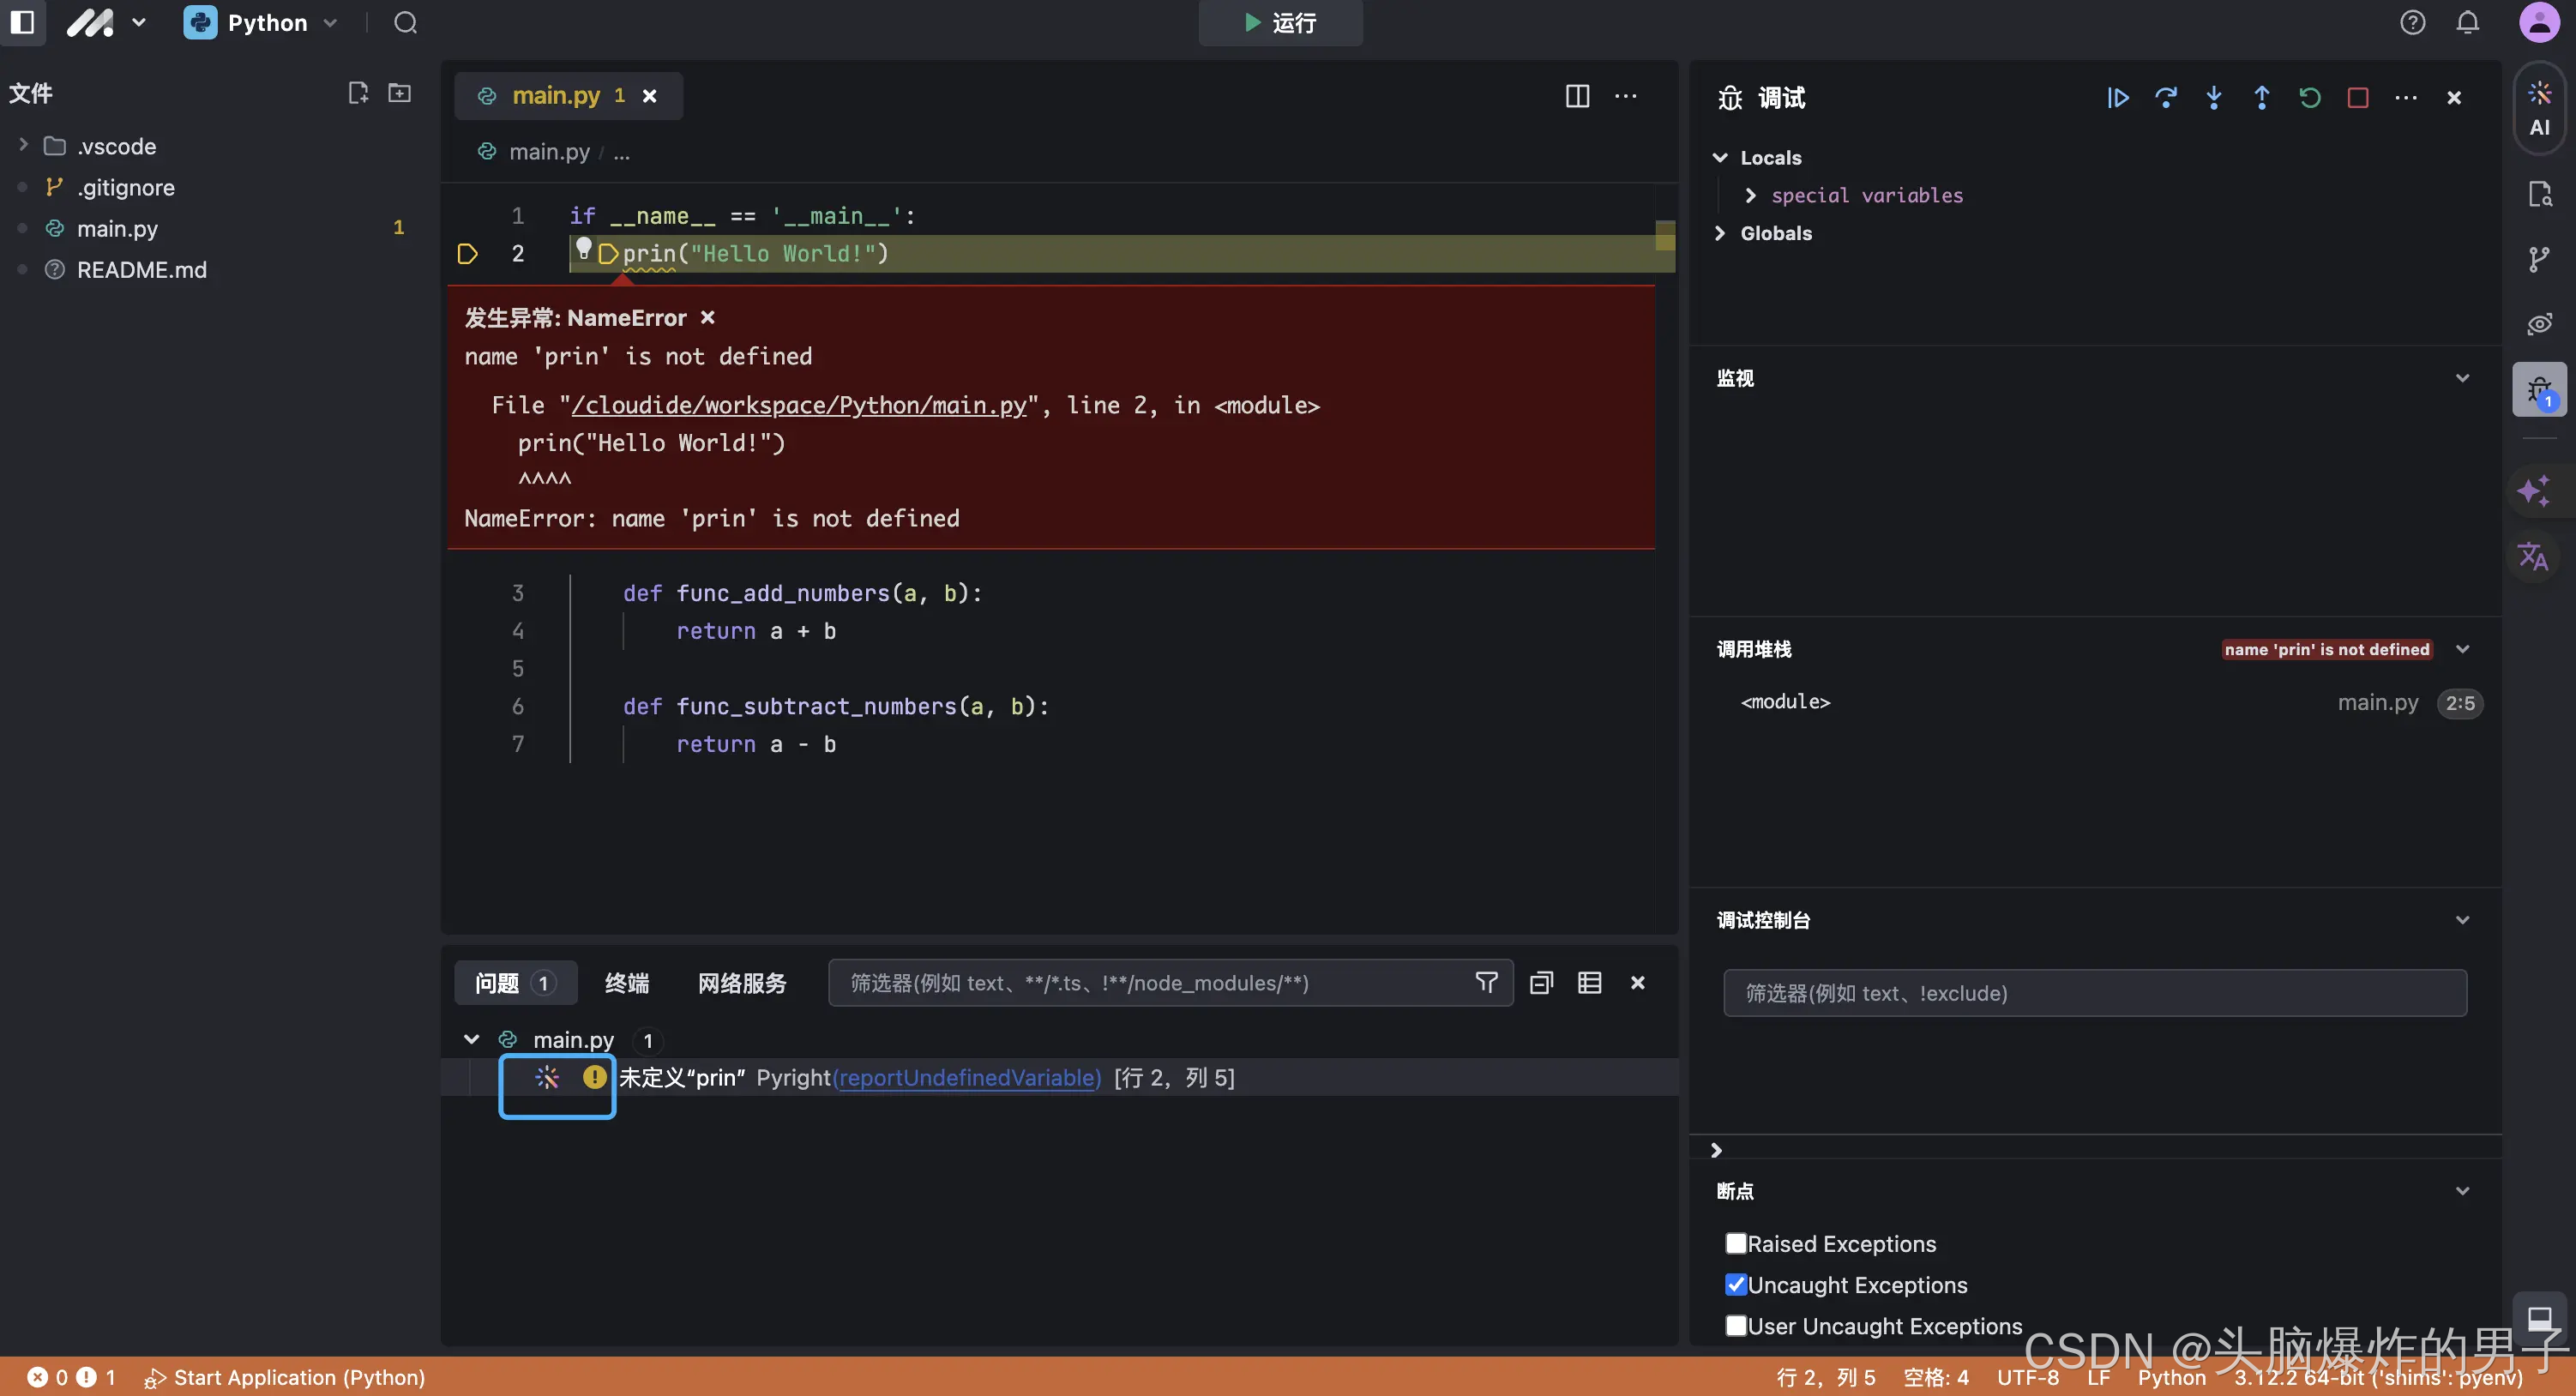Click the Restart debug session icon
Viewport: 2576px width, 1396px height.
pos(2309,98)
